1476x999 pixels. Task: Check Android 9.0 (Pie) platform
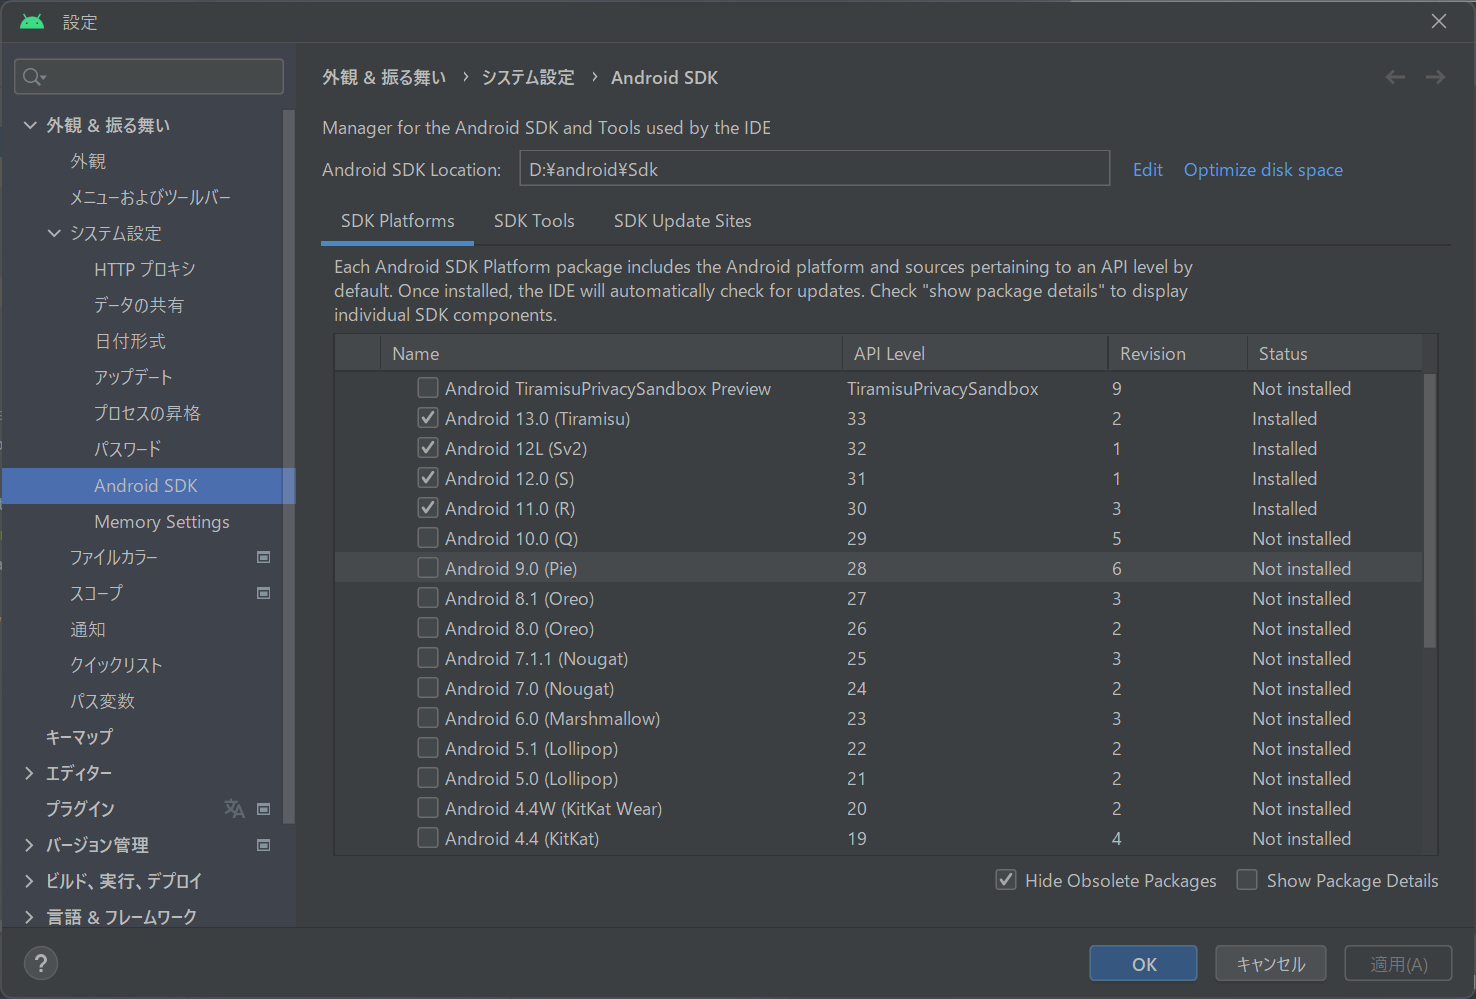click(x=428, y=568)
